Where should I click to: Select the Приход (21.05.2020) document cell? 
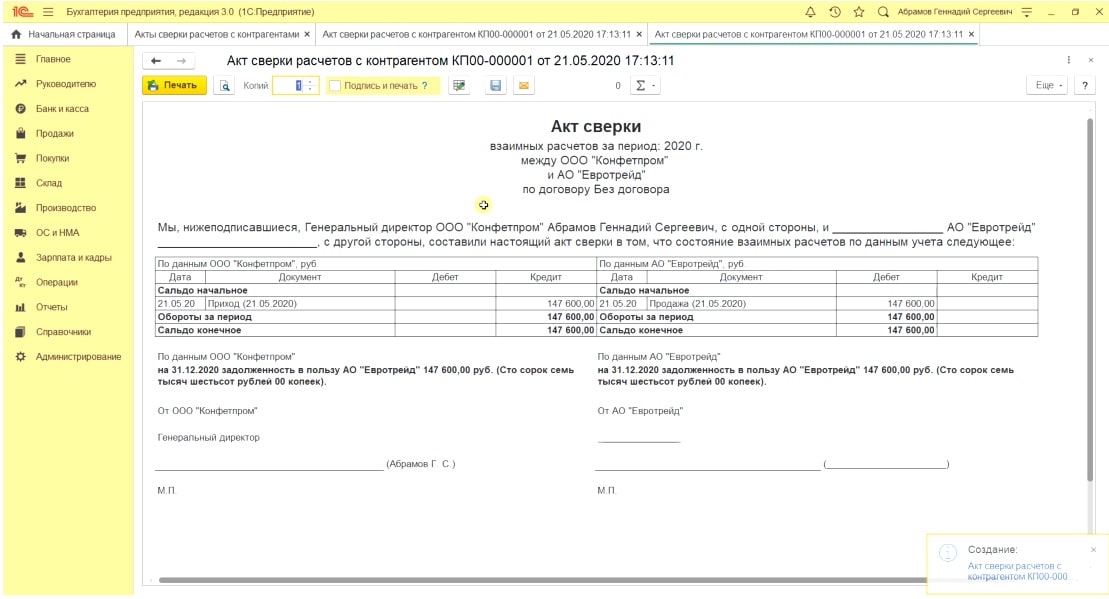(x=301, y=303)
